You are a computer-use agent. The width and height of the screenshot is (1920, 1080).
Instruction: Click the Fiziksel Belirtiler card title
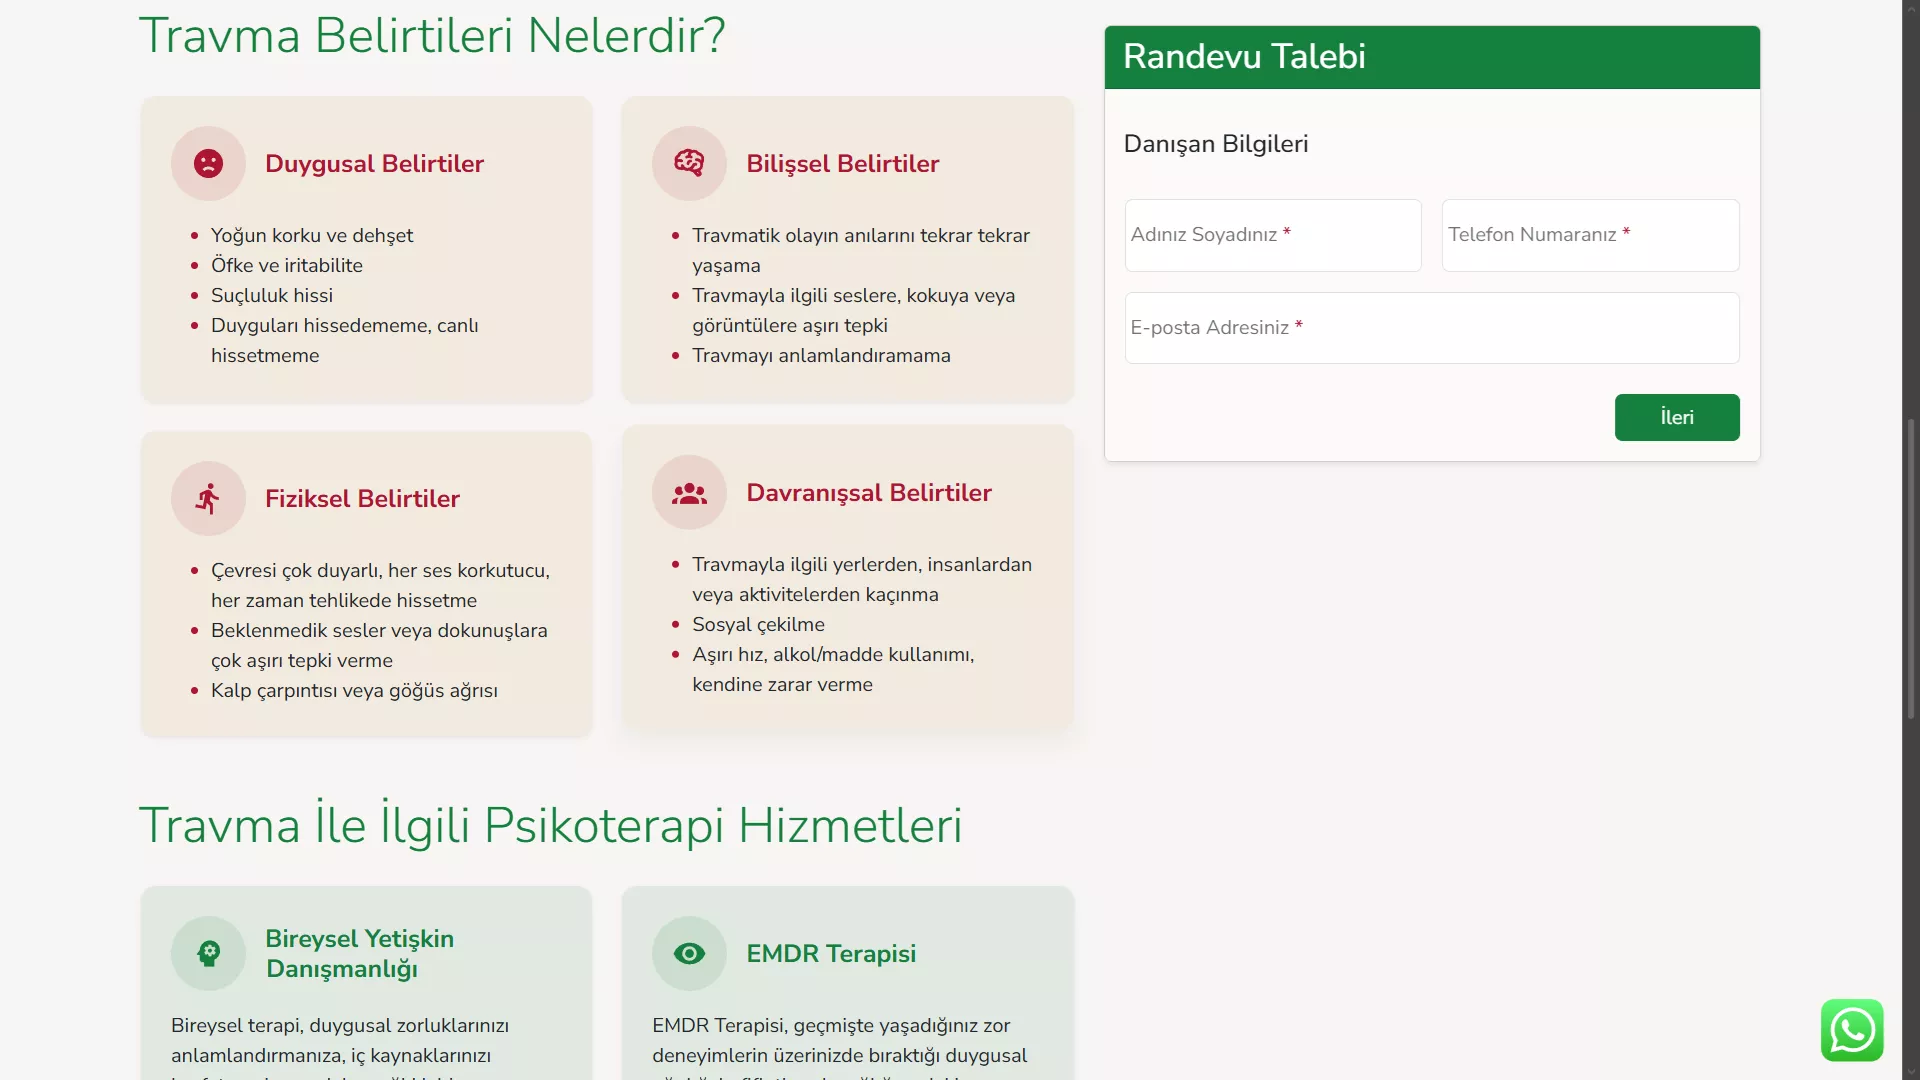(362, 498)
